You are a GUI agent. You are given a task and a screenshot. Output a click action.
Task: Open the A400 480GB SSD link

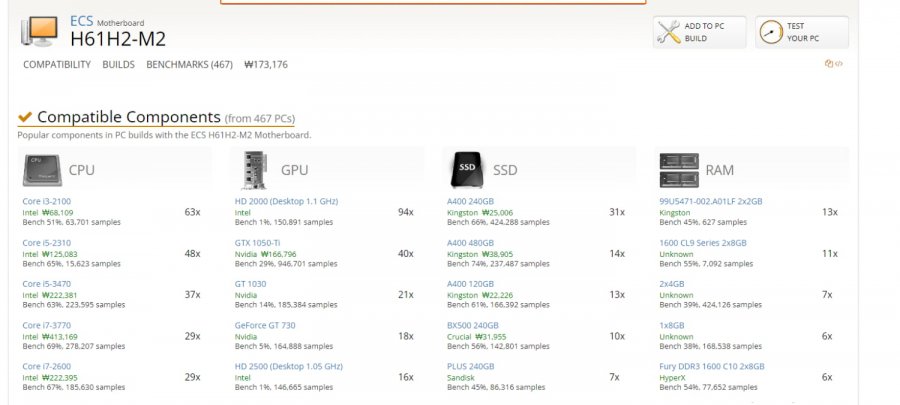(x=470, y=243)
